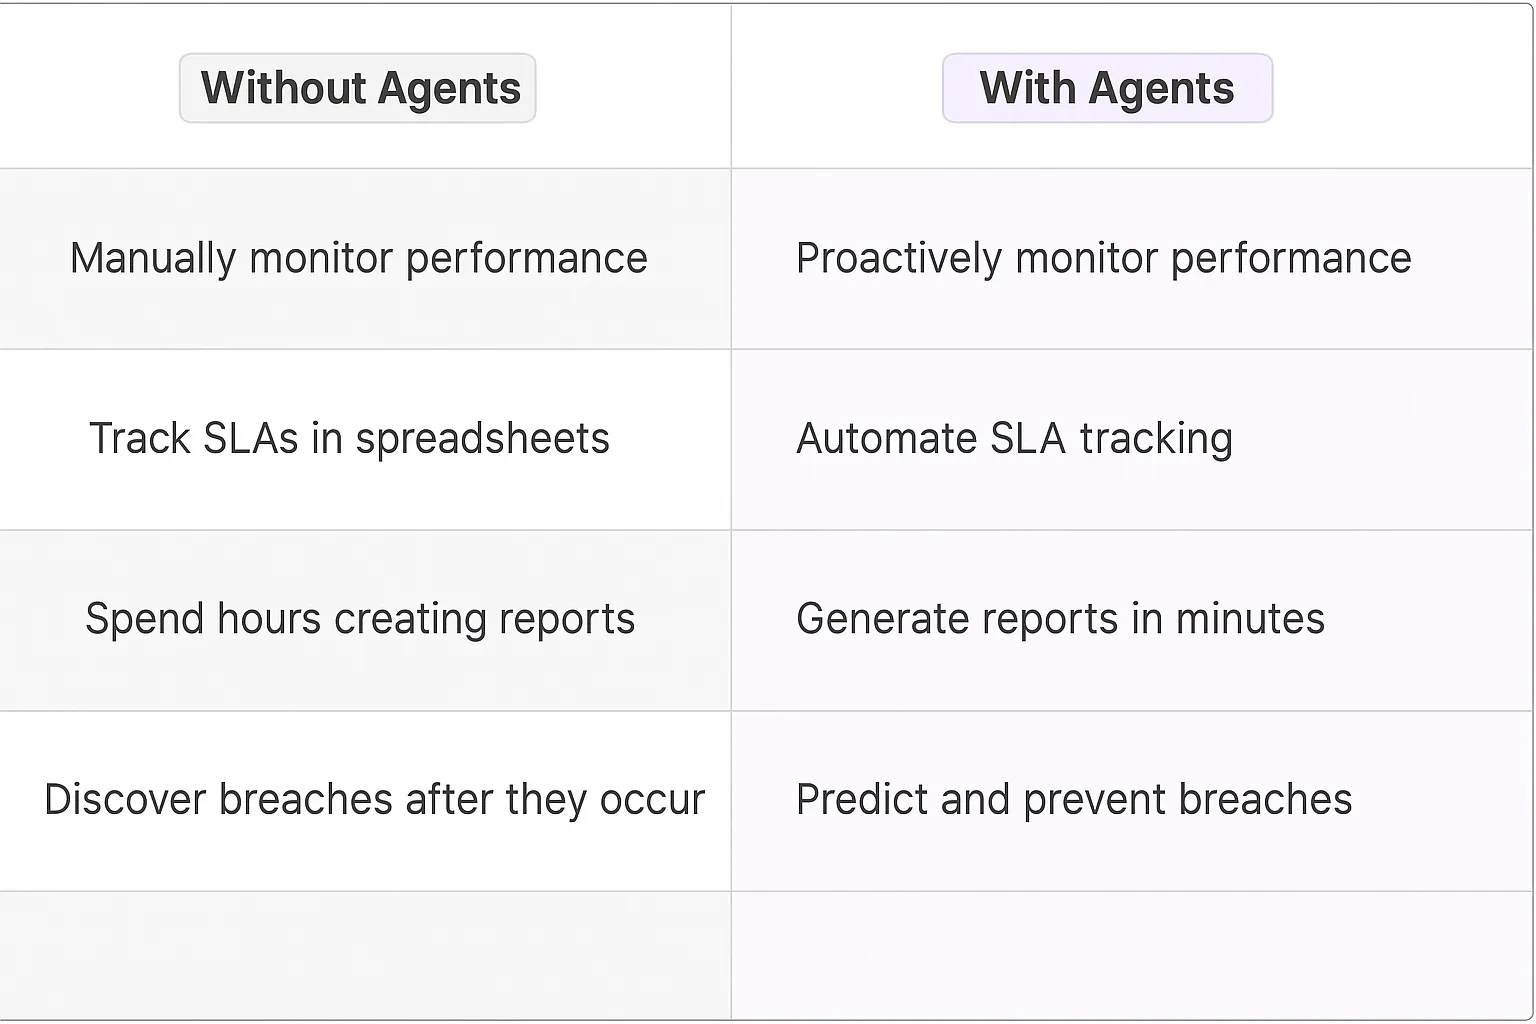The image size is (1536, 1024).
Task: Click the word "spreadsheets" in the table
Action: pyautogui.click(x=482, y=438)
